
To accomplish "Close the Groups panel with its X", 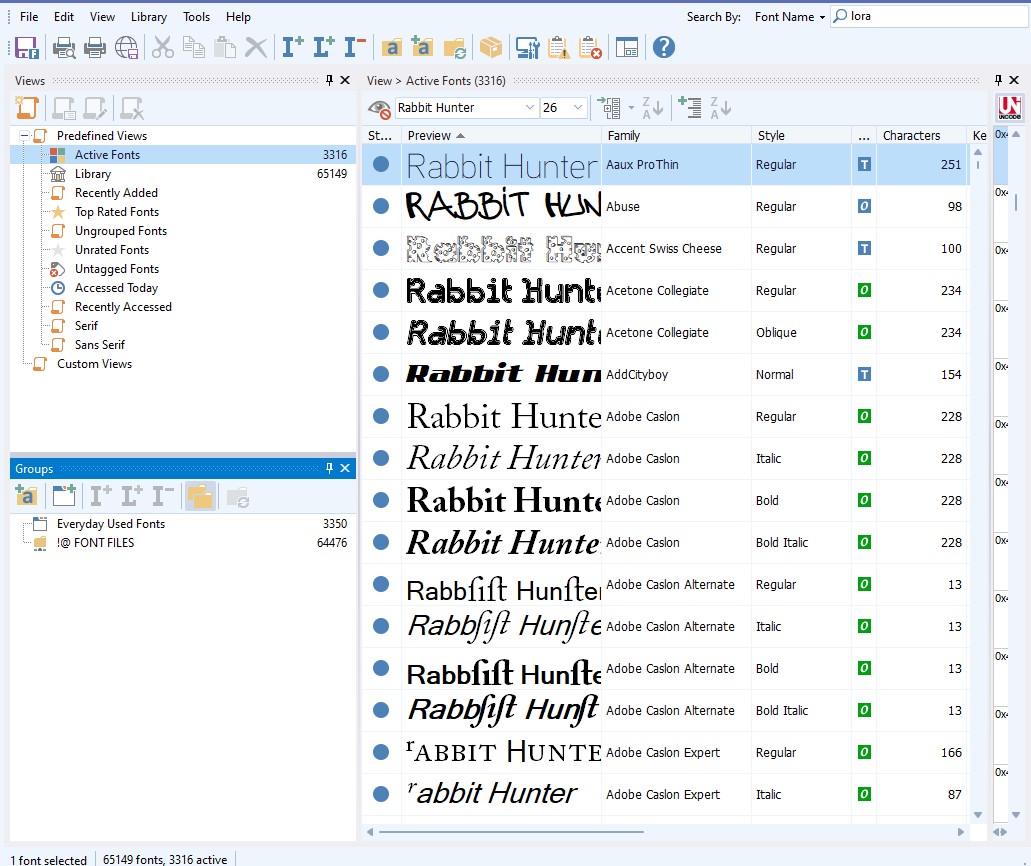I will click(x=345, y=468).
